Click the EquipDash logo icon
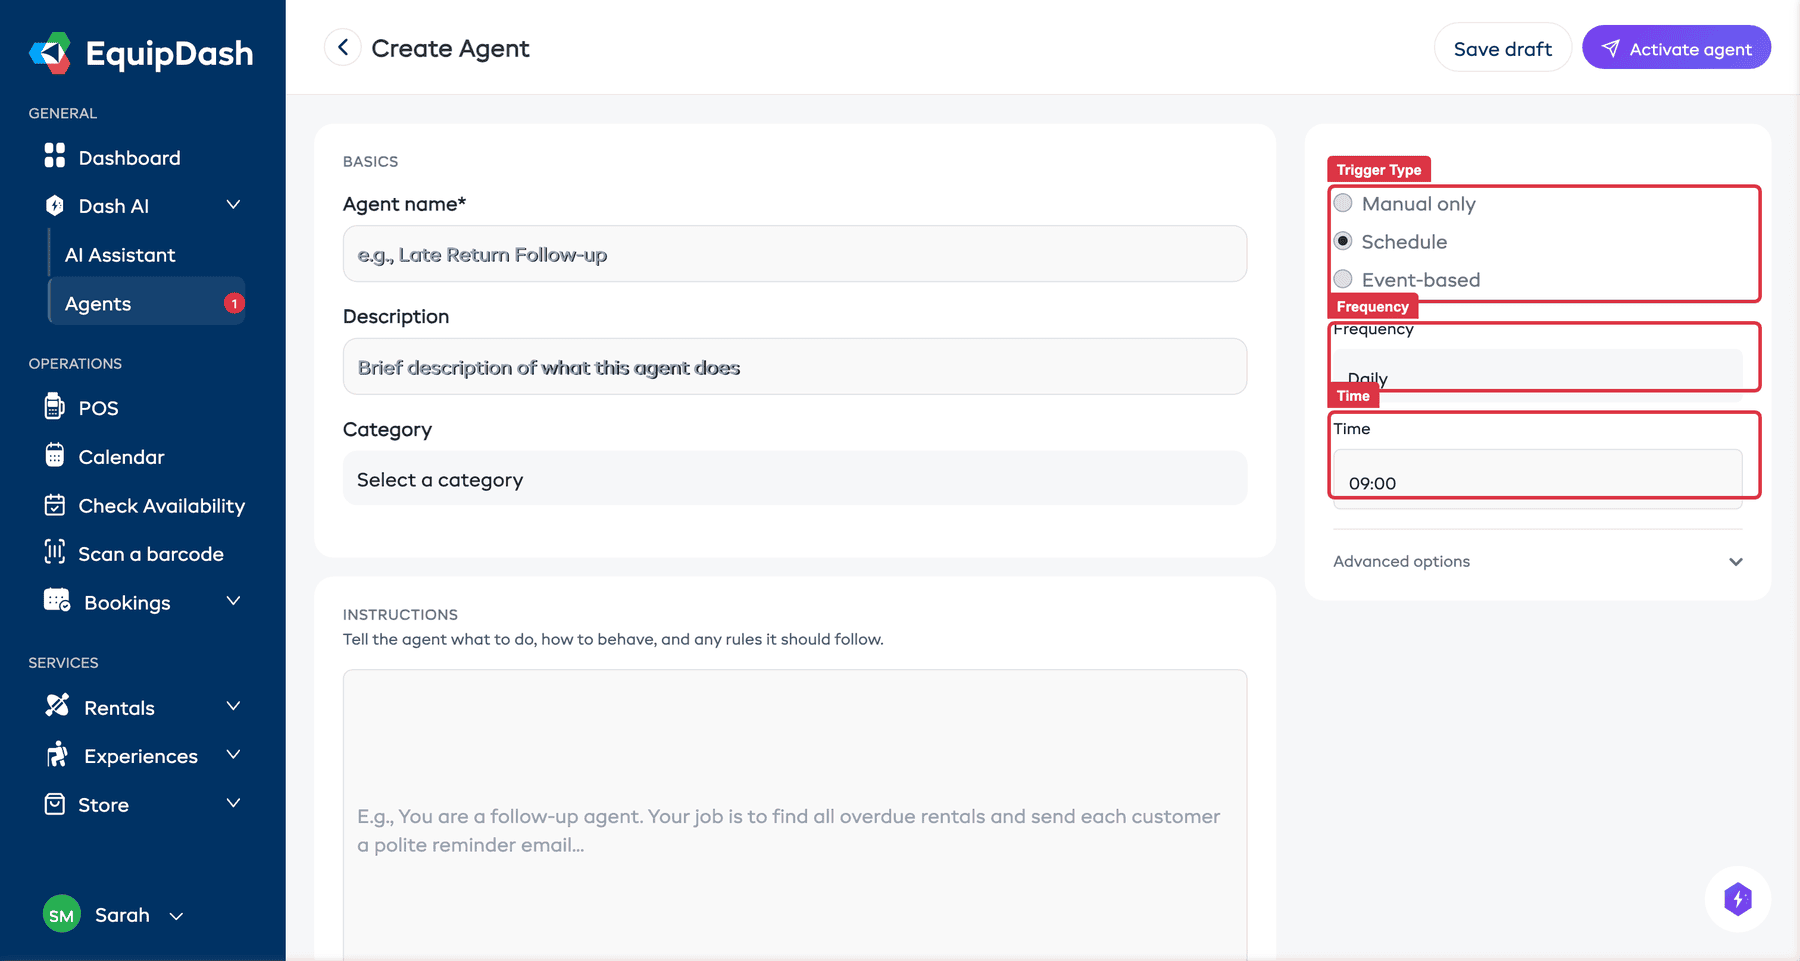This screenshot has height=961, width=1800. tap(50, 53)
